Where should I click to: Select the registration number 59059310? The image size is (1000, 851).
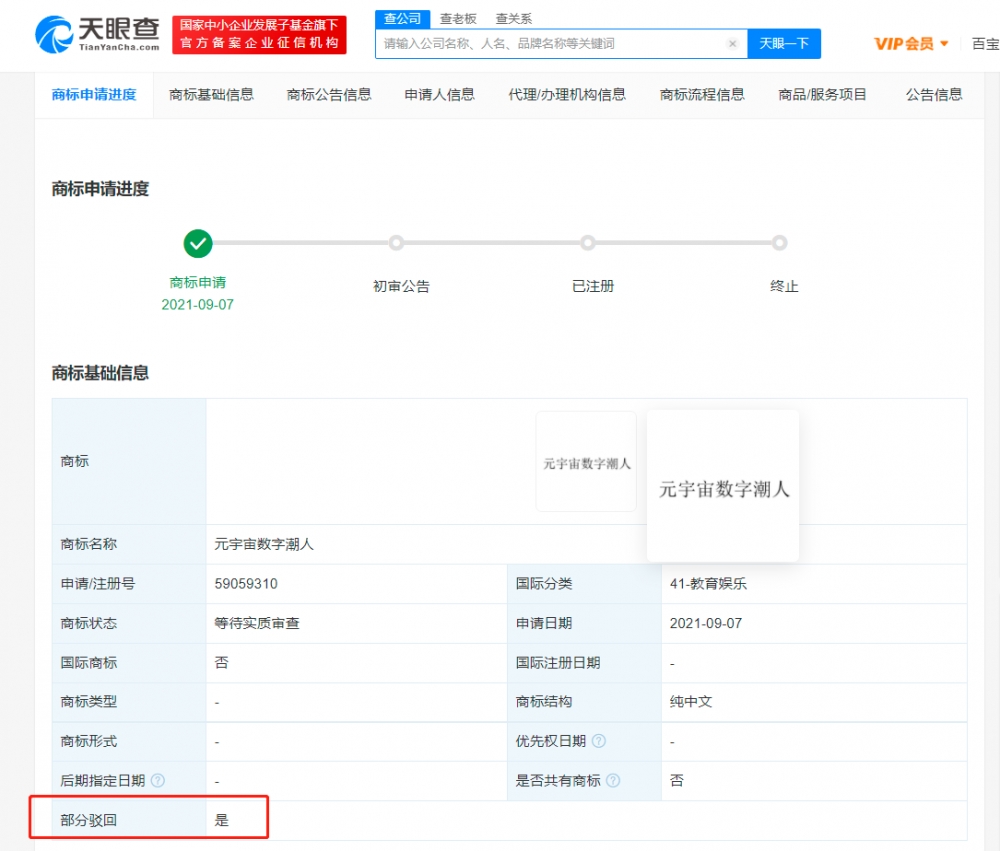246,584
